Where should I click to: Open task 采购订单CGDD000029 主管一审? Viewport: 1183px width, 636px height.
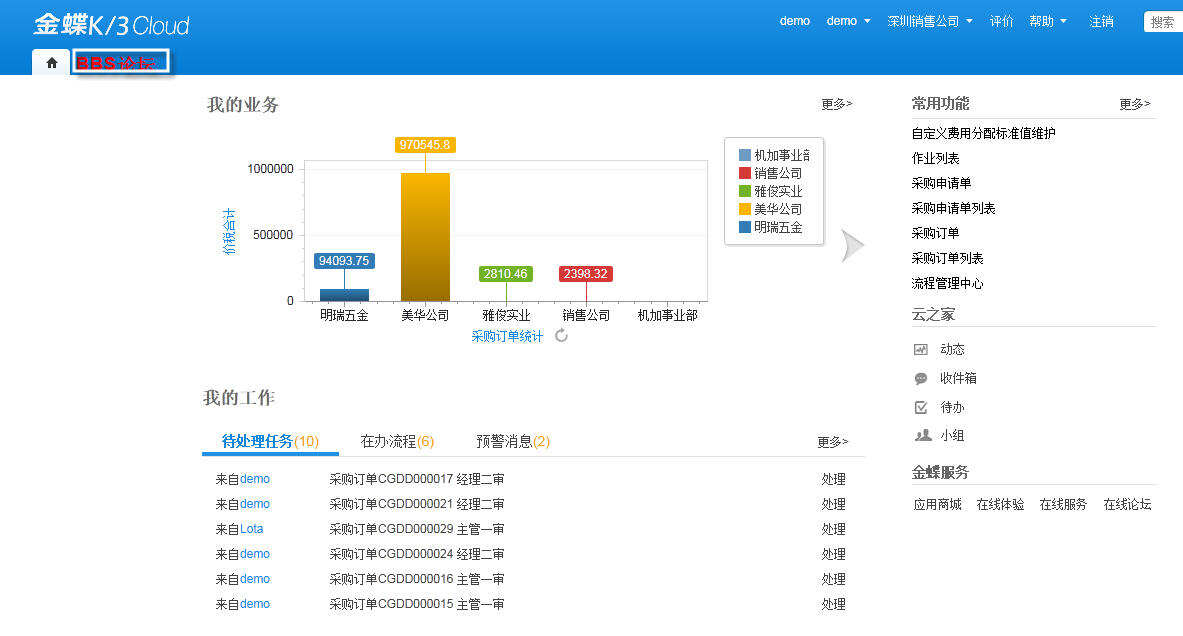click(416, 530)
